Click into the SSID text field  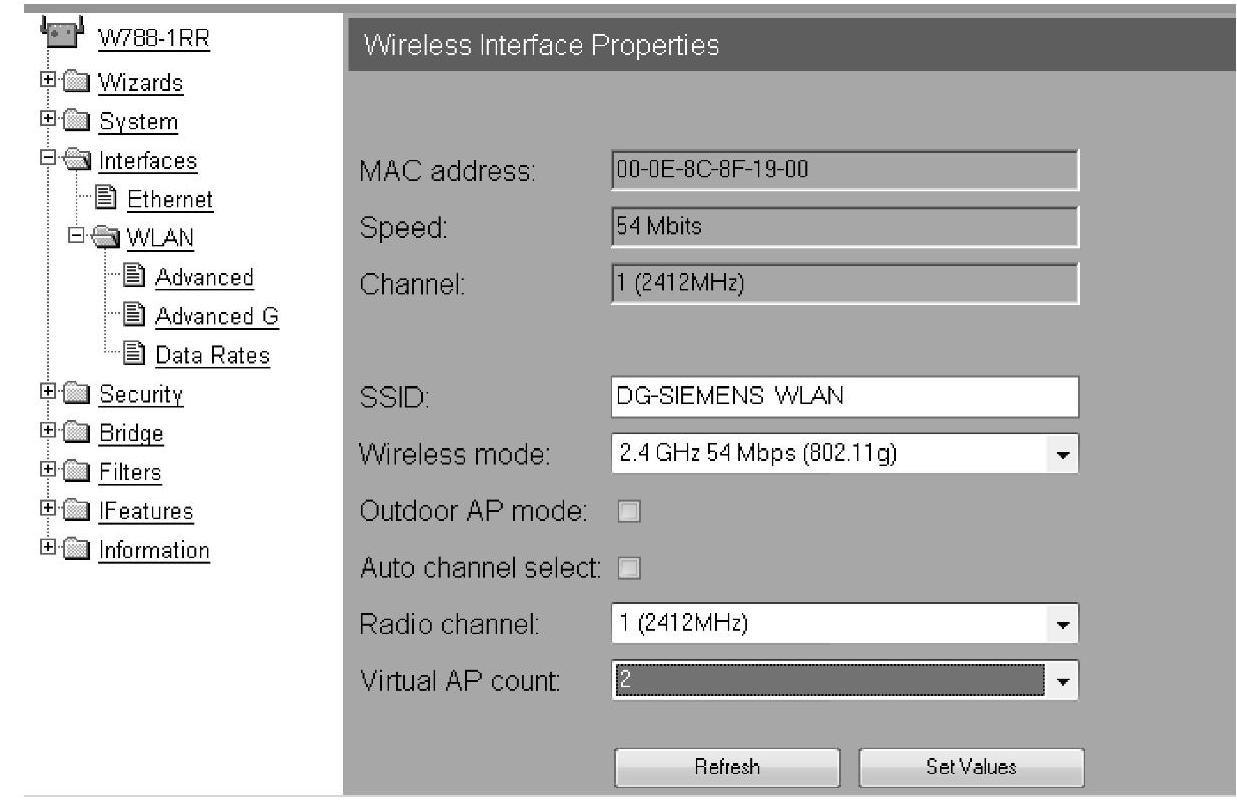[843, 396]
